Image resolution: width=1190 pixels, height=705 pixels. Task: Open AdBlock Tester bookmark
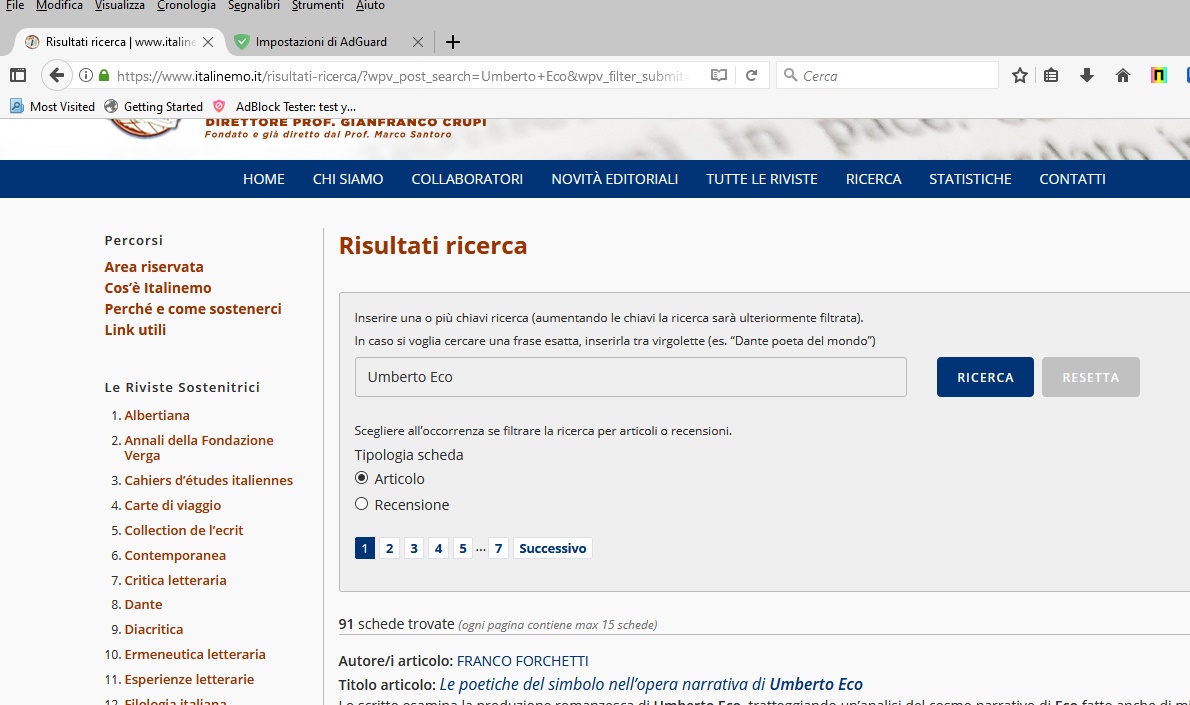tap(284, 106)
